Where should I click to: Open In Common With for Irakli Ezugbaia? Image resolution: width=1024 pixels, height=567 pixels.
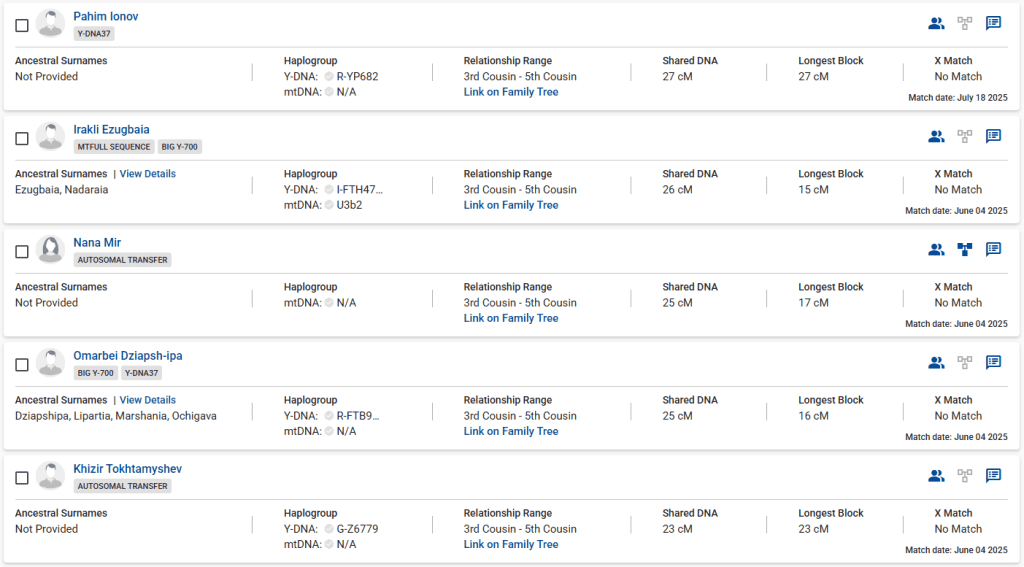pos(936,136)
